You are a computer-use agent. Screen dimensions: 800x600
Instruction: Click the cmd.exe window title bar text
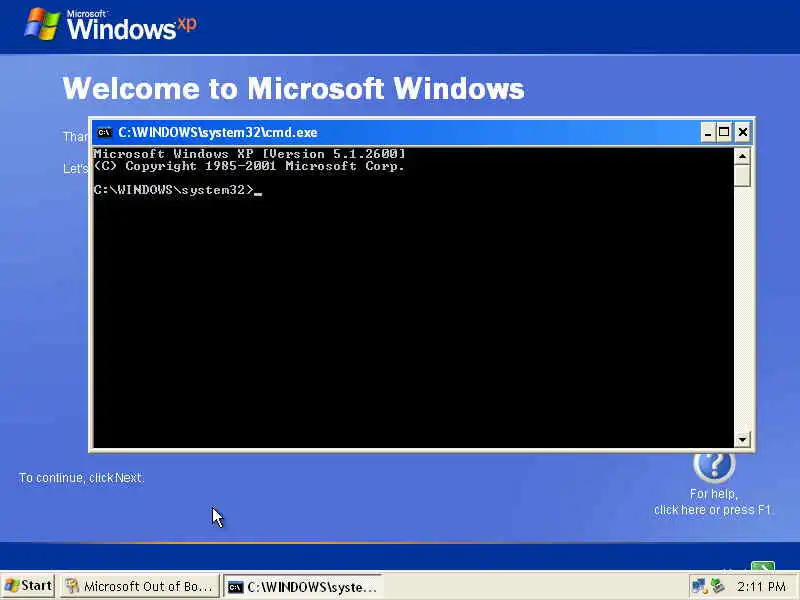click(x=218, y=133)
